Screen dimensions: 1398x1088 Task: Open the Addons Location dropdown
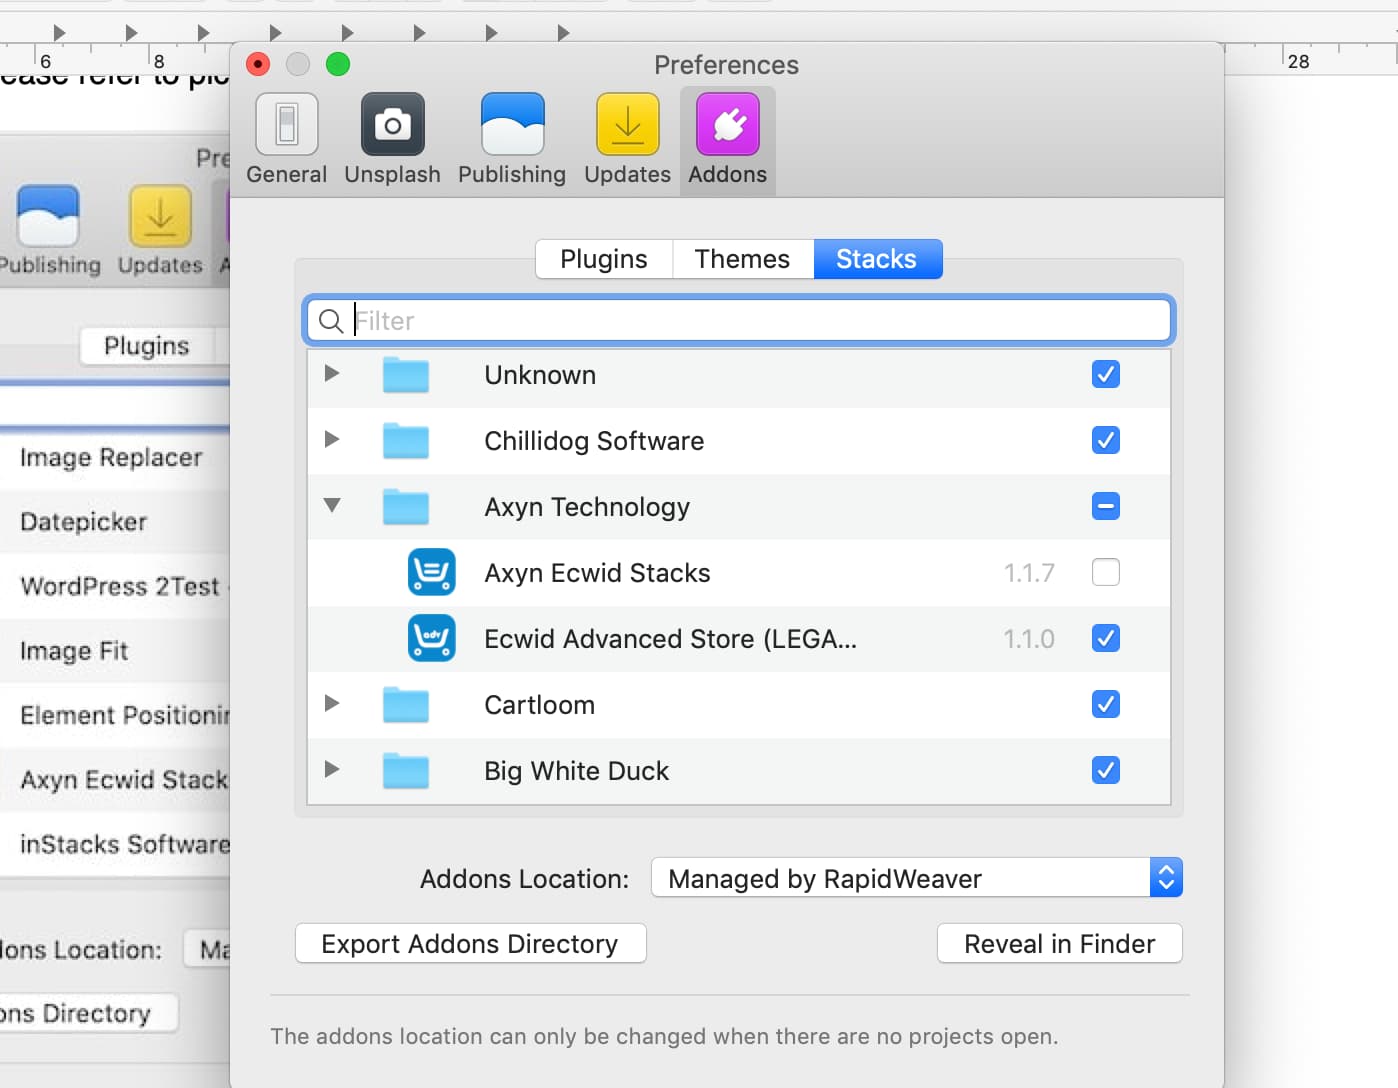click(x=917, y=878)
